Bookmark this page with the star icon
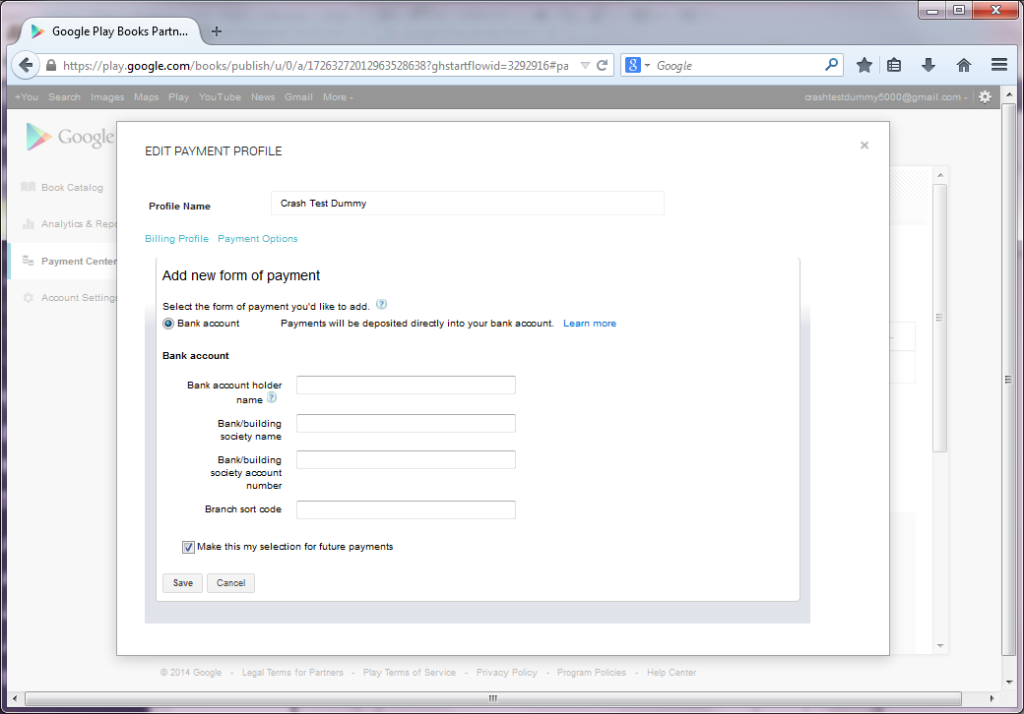 click(x=864, y=65)
